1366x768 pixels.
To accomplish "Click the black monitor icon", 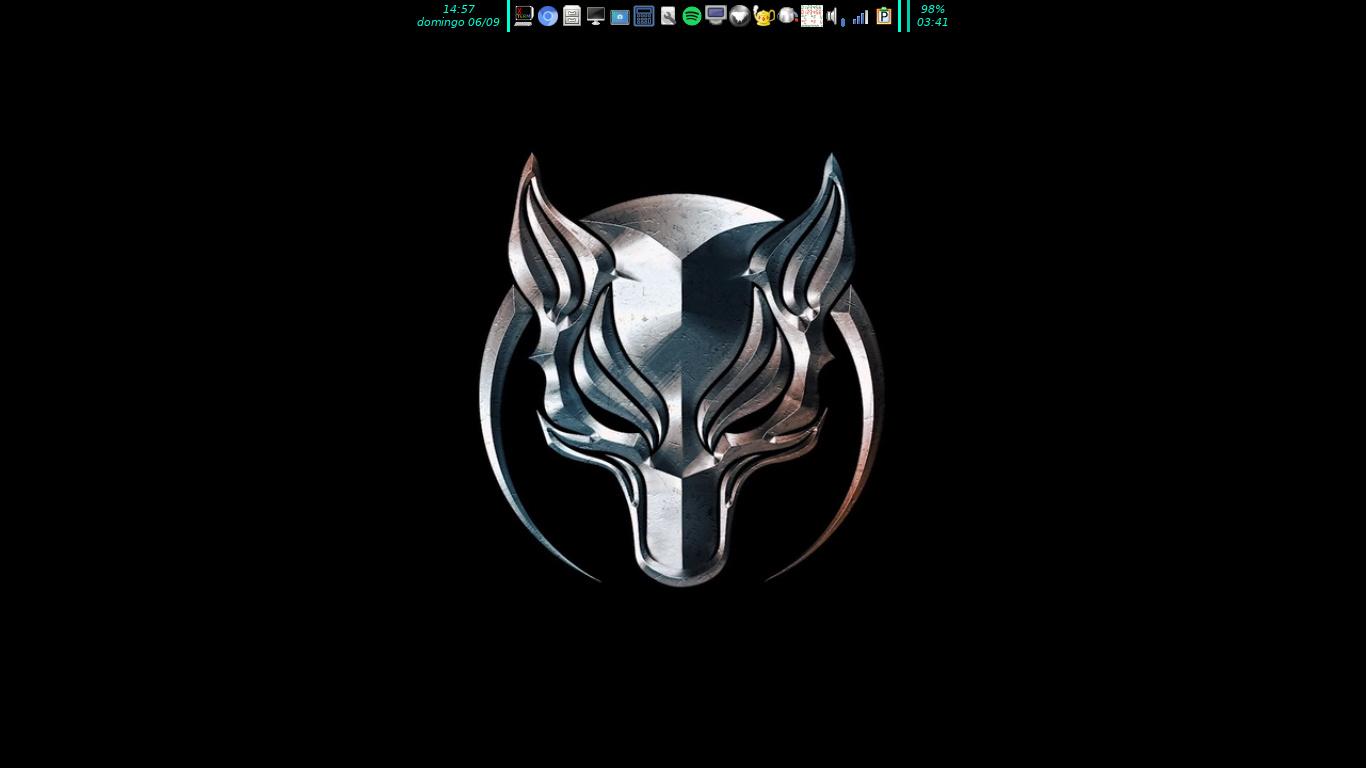I will click(x=596, y=16).
